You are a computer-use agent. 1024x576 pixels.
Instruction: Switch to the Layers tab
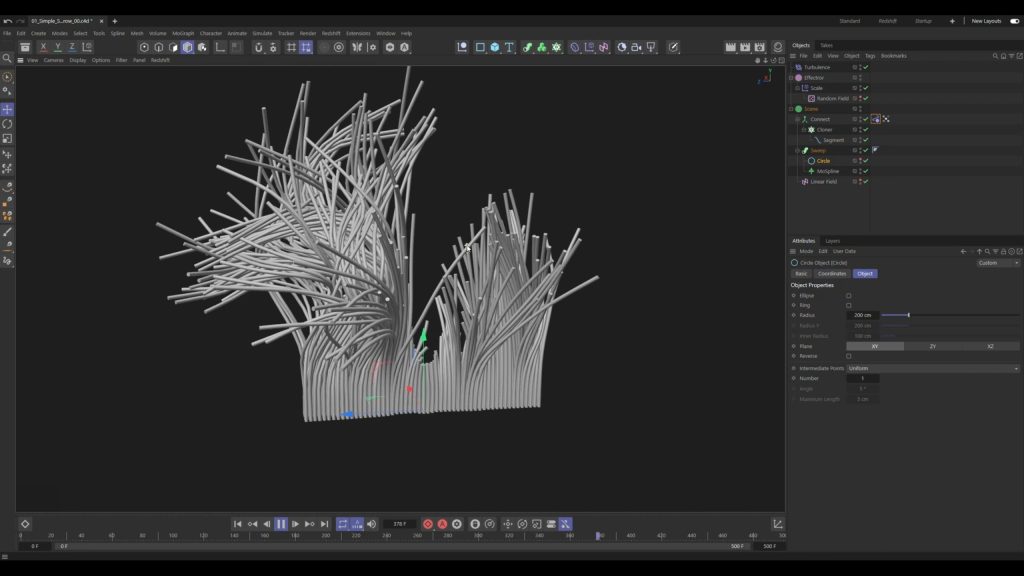click(832, 241)
